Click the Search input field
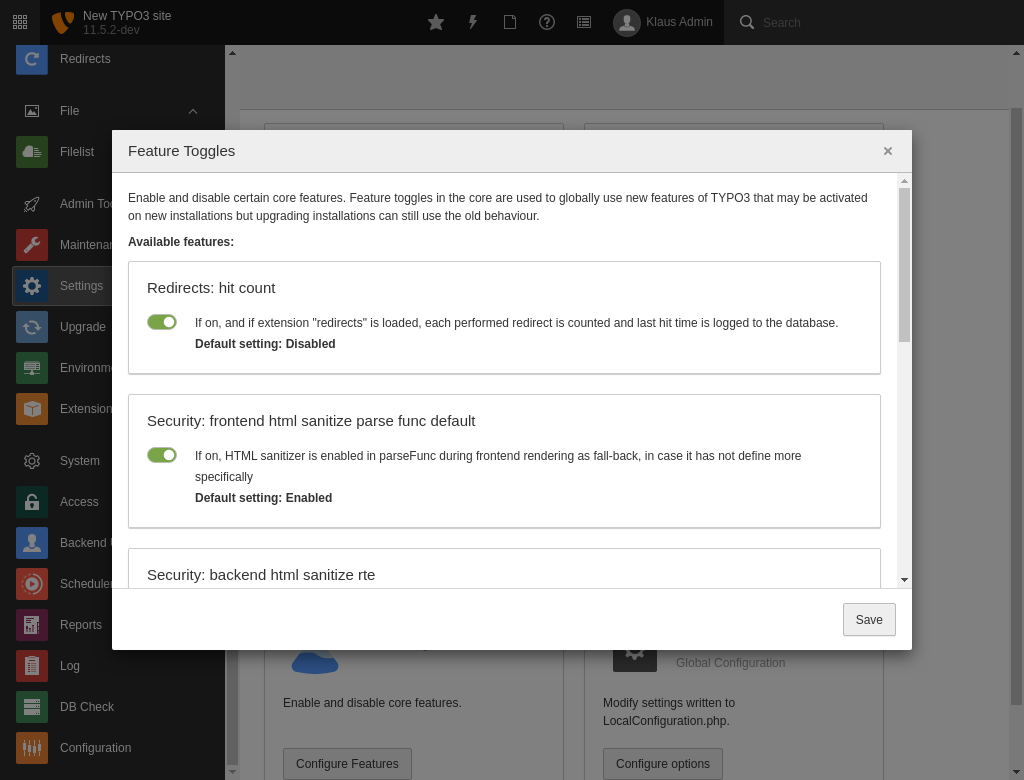Screen dimensions: 1024x780 pyautogui.click(x=882, y=22)
